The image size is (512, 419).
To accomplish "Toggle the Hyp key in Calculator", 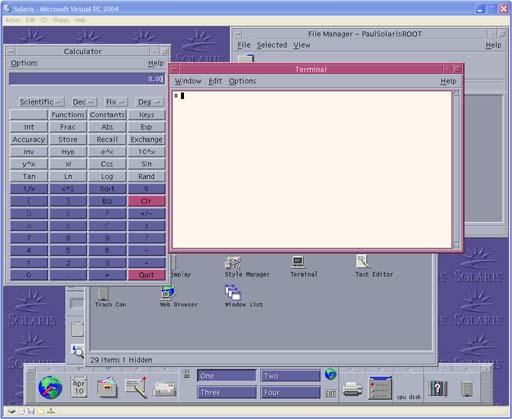I will tap(68, 152).
